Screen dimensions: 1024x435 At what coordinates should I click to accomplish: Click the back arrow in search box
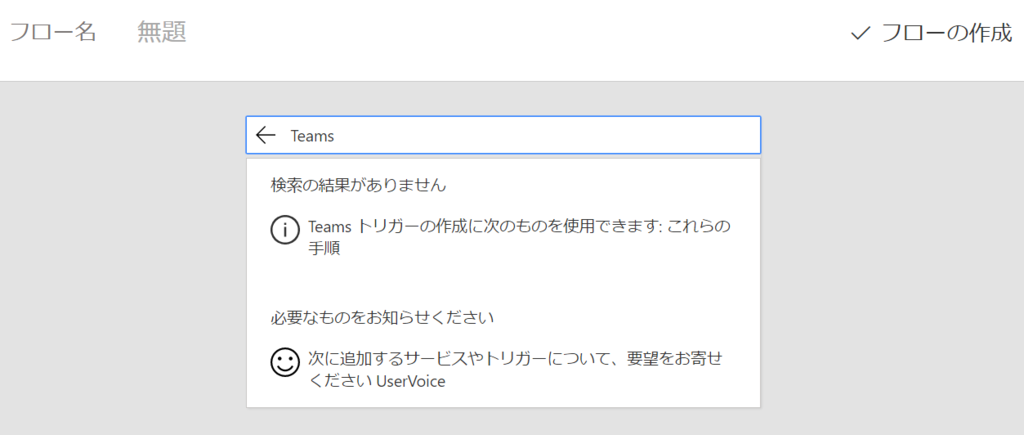pos(265,135)
